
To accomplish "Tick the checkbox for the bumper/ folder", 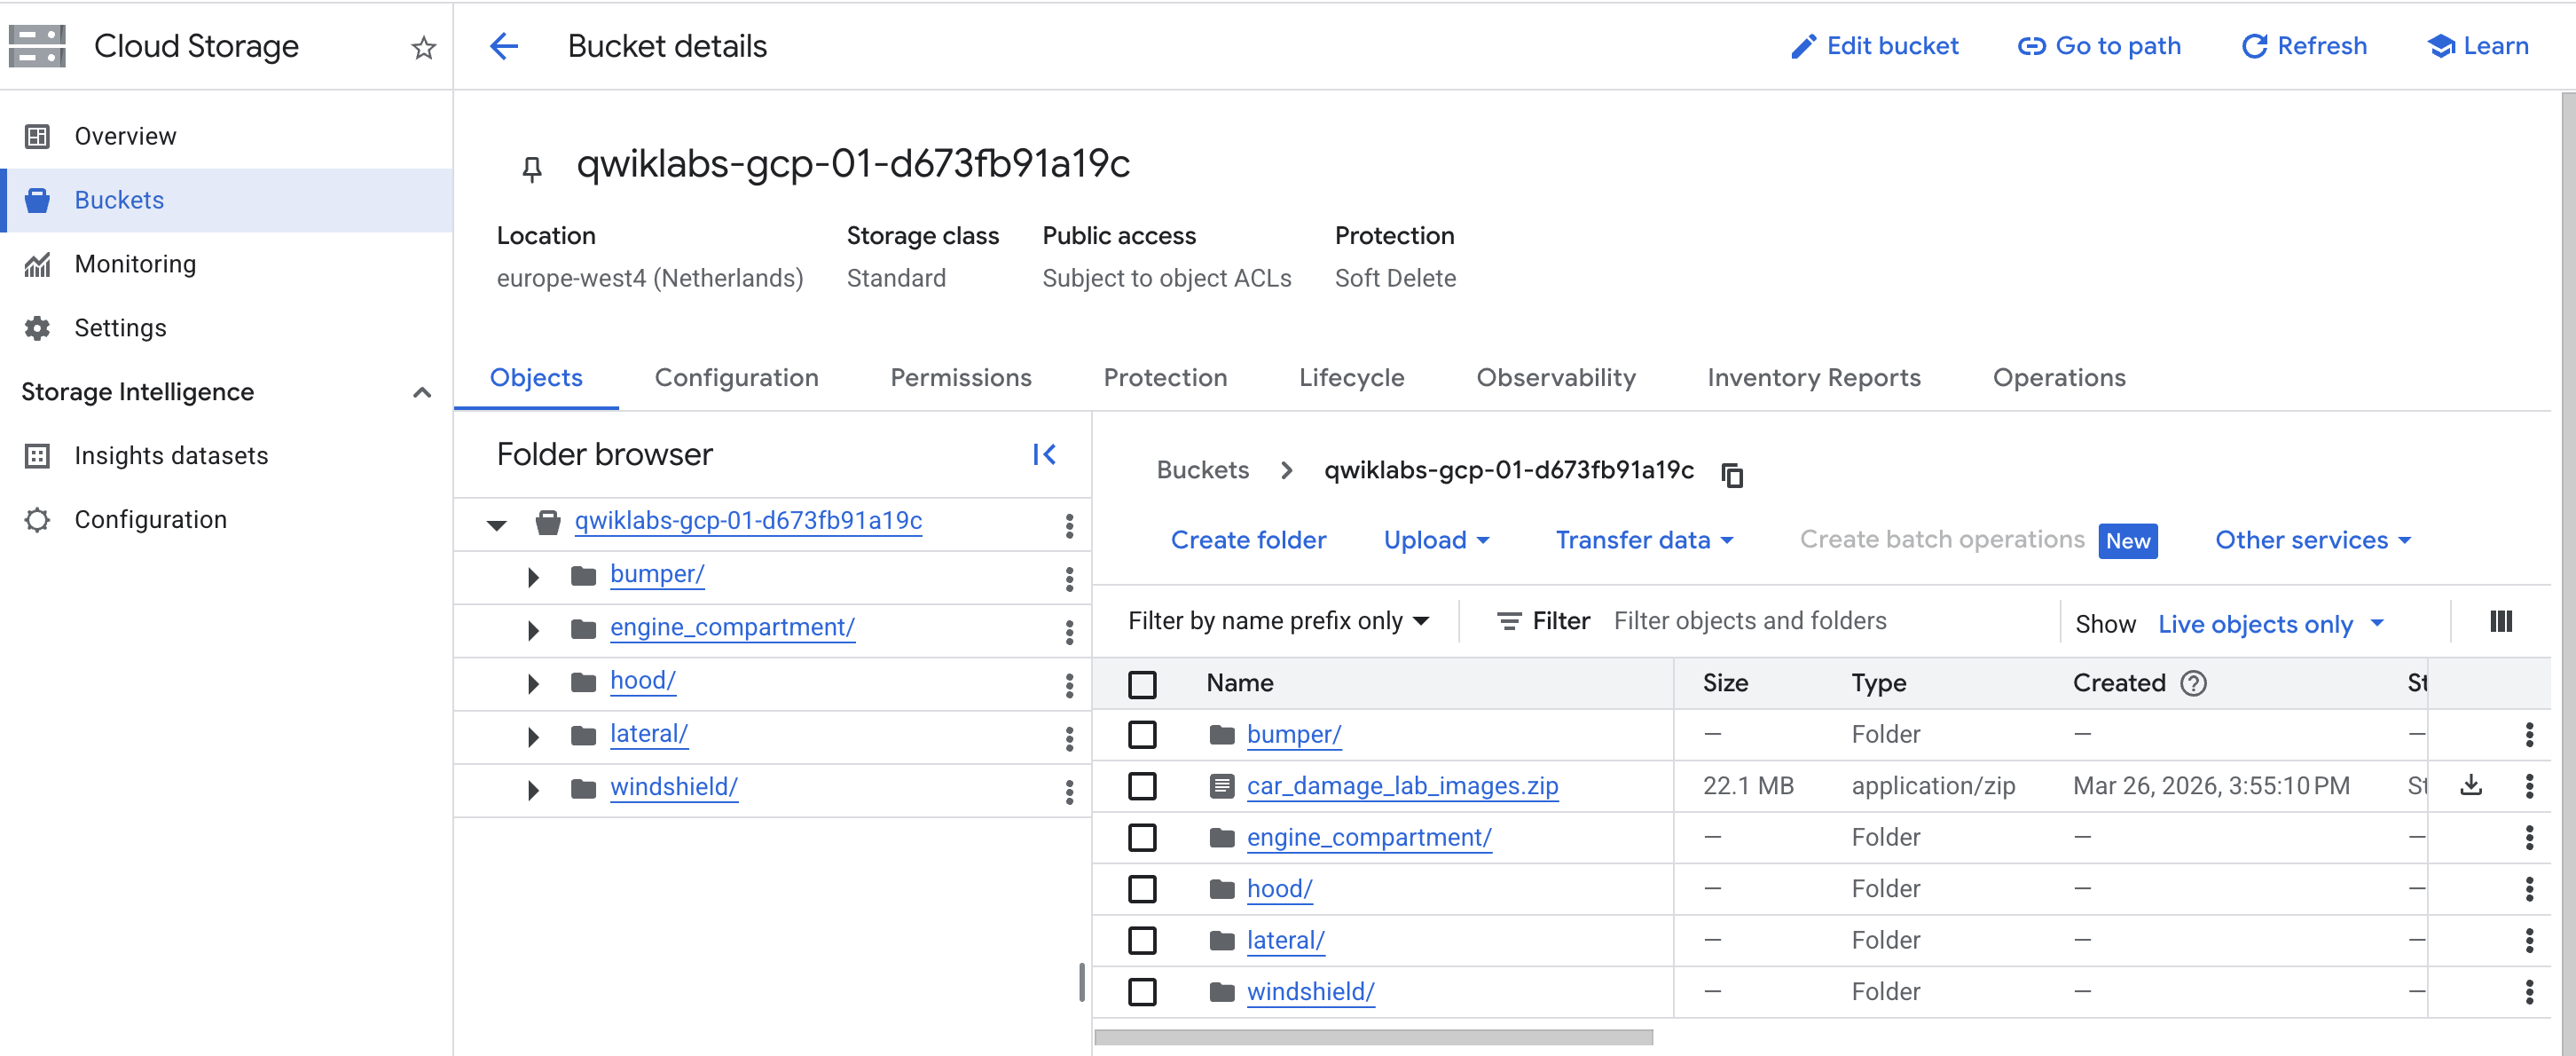I will point(1142,734).
